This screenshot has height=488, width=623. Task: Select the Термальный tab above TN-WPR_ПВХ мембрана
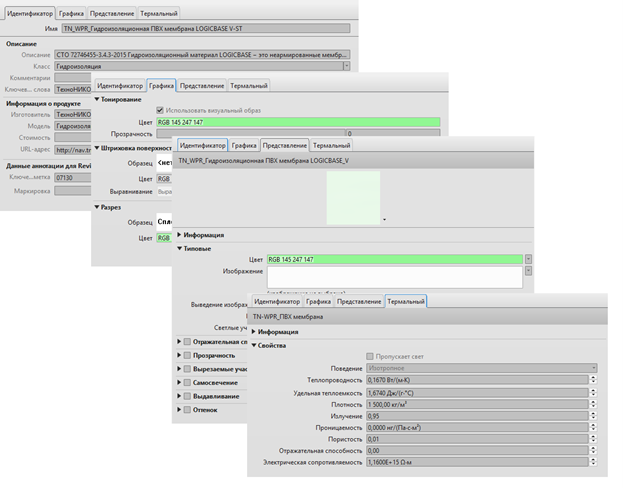406,301
